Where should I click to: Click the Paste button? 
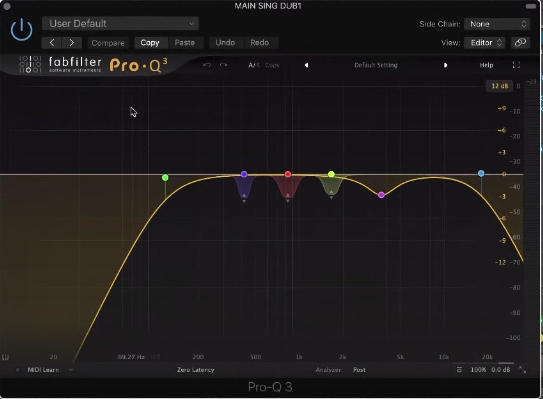tap(185, 43)
